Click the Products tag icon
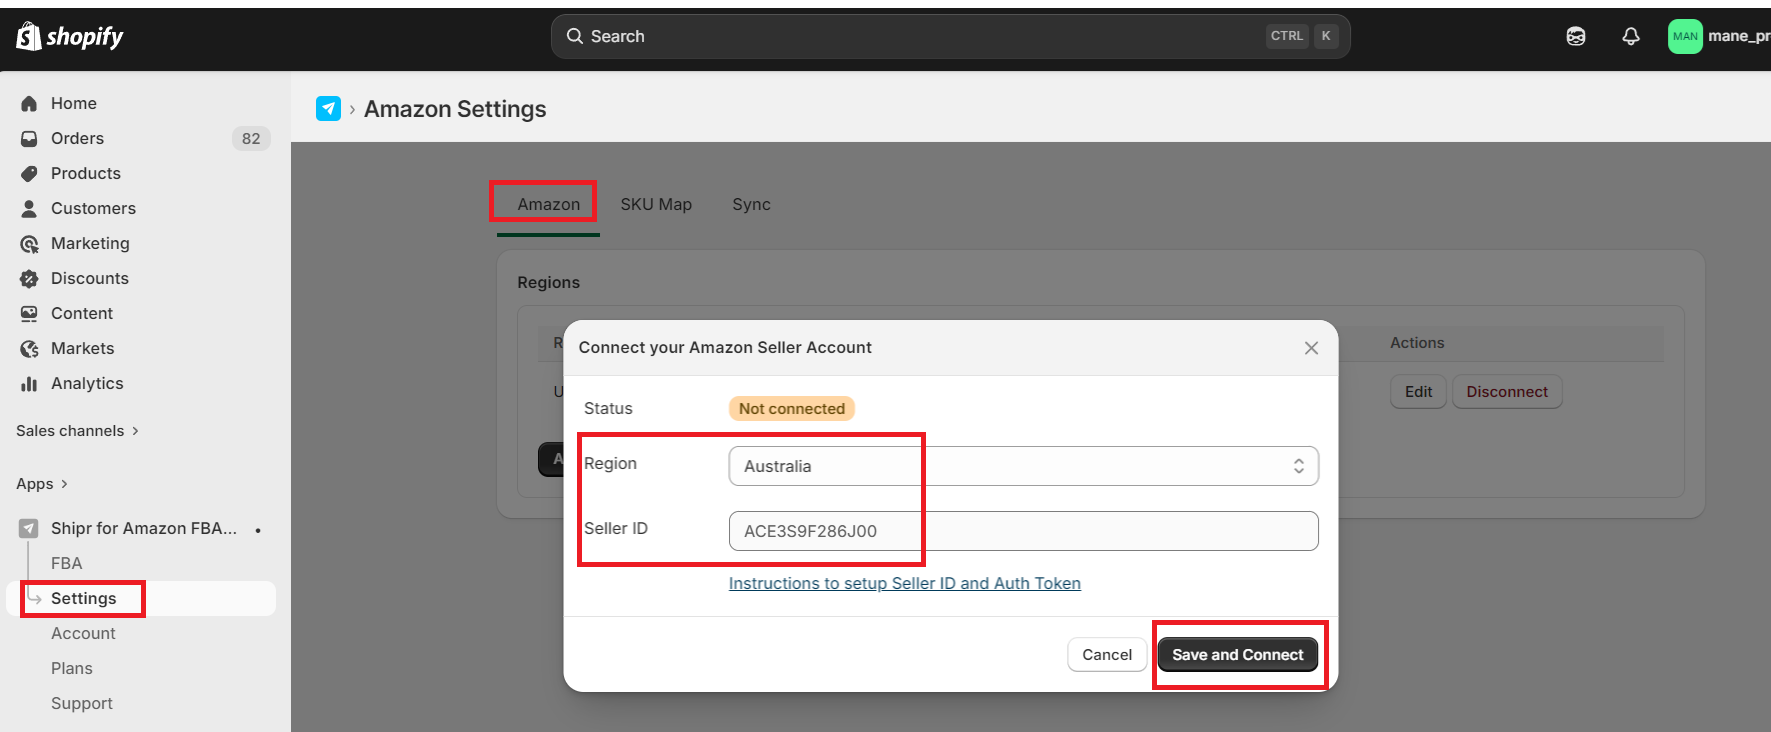Viewport: 1771px width, 732px height. [x=29, y=174]
